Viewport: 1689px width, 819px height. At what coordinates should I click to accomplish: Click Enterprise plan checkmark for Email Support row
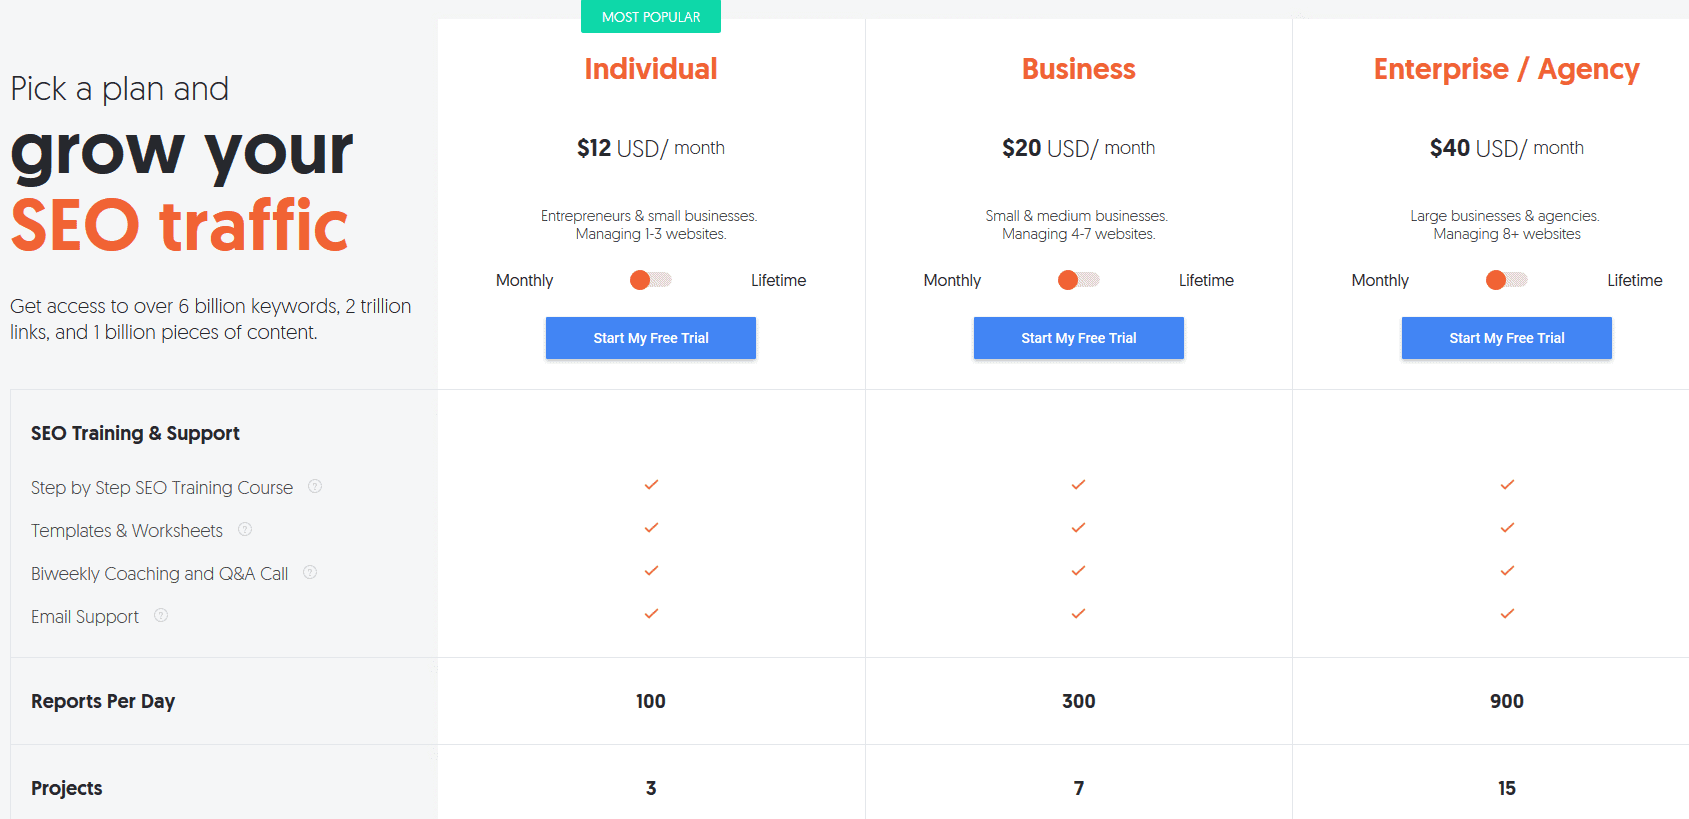pos(1507,614)
